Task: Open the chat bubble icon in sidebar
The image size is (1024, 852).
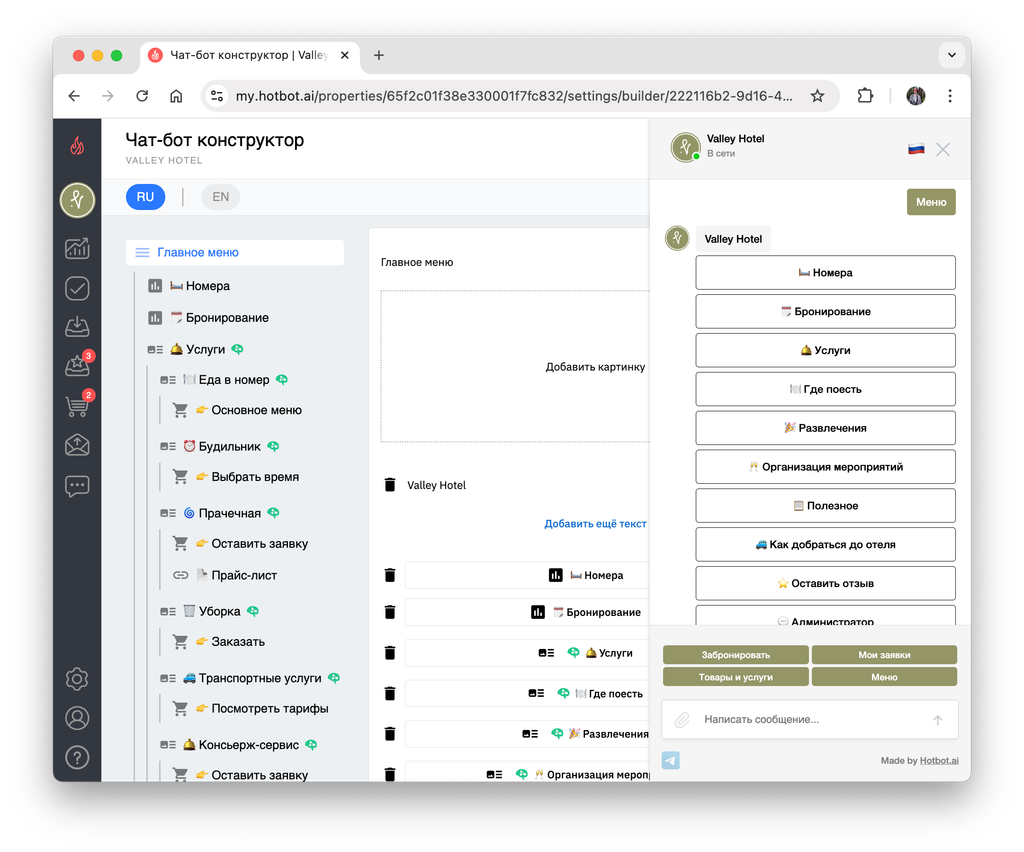Action: (x=77, y=486)
